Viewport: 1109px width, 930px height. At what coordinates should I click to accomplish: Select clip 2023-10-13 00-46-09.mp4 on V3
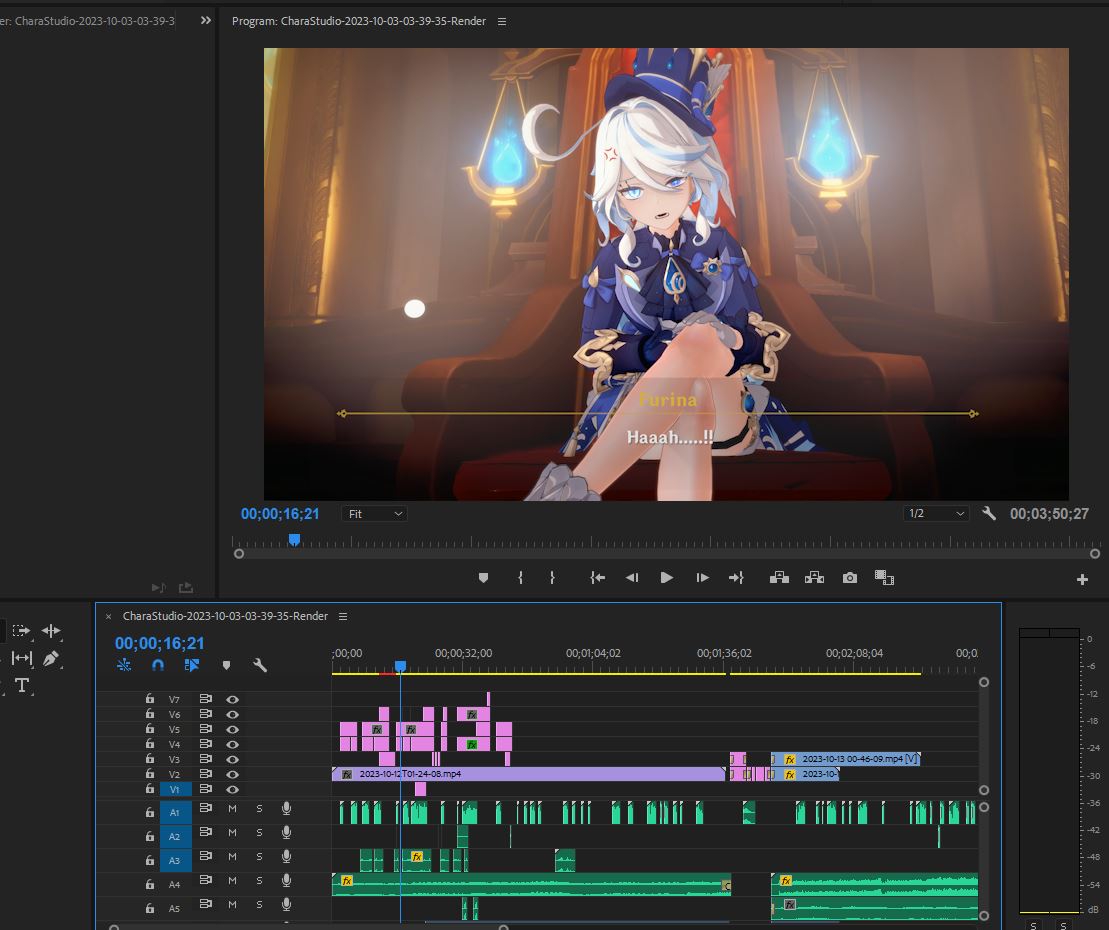pyautogui.click(x=846, y=759)
